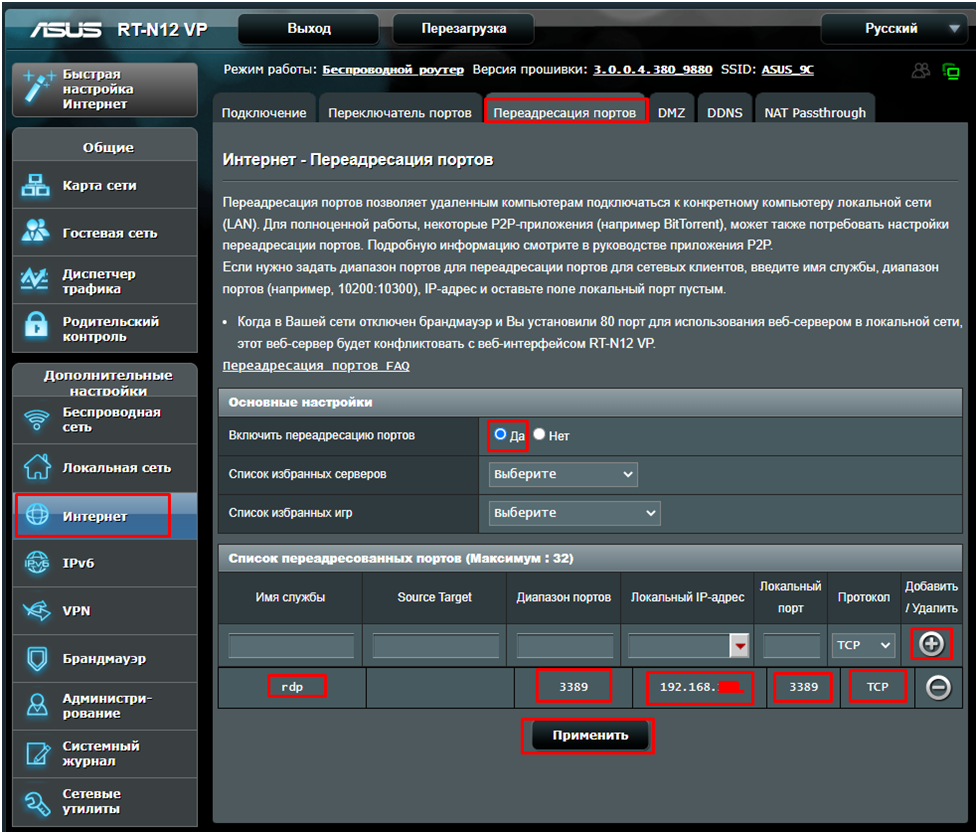
Task: Click the Гостевая сеть guest network icon
Action: [x=36, y=231]
